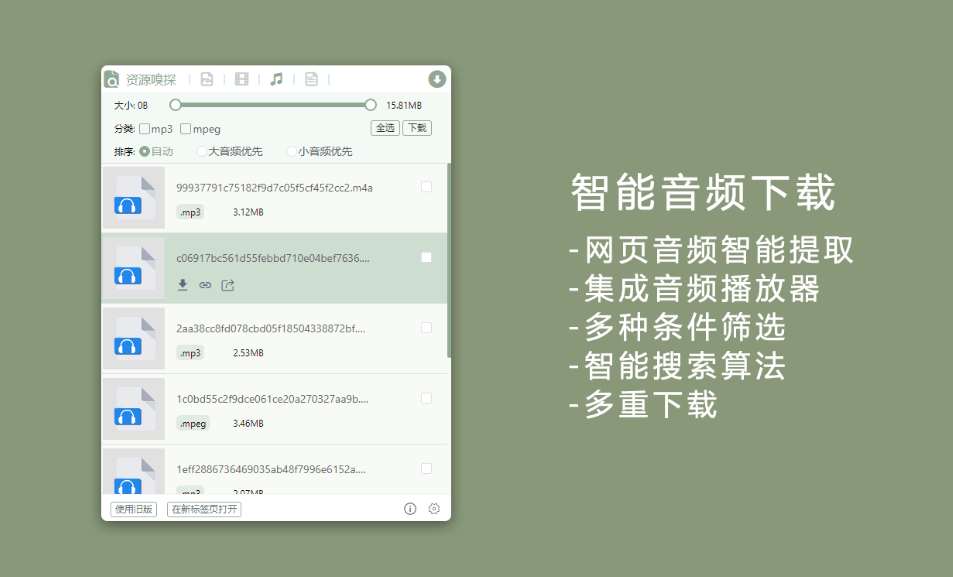Open the selected audio in new window icon
This screenshot has height=577, width=953.
tap(226, 286)
